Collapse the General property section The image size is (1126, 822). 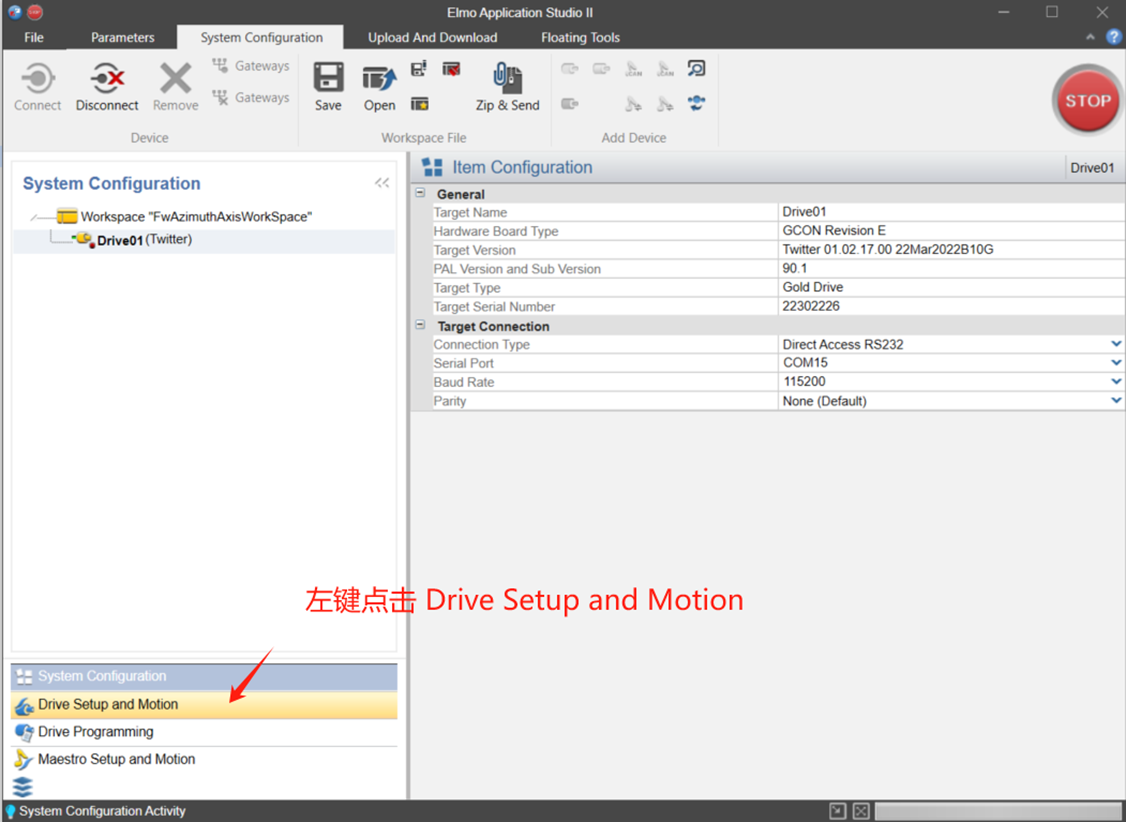pyautogui.click(x=421, y=193)
